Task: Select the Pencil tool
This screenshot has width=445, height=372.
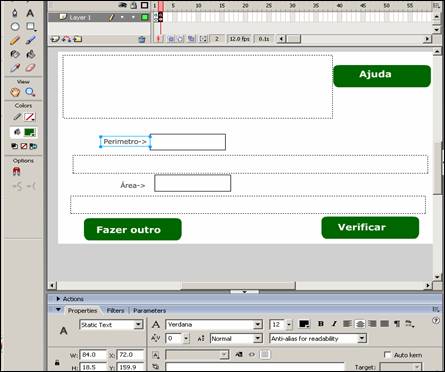Action: coord(15,40)
